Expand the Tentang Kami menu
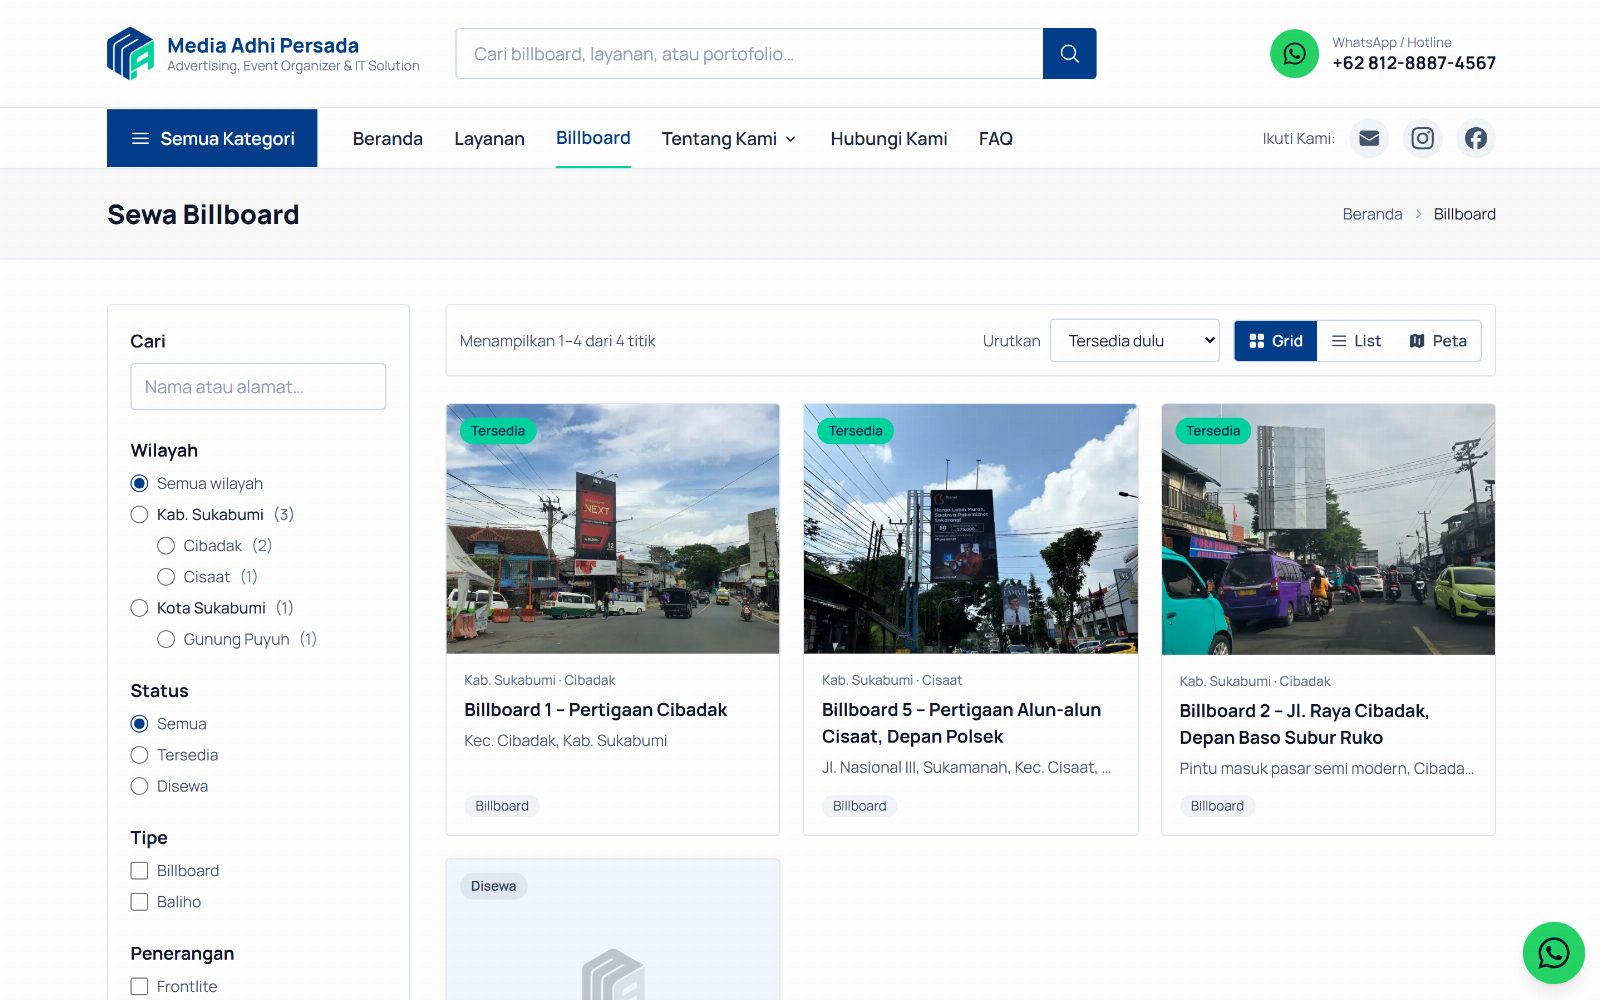This screenshot has width=1600, height=1000. tap(729, 139)
